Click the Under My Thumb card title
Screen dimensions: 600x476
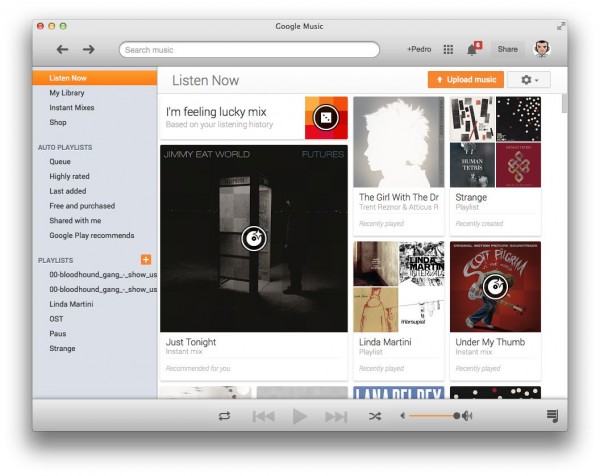coord(490,342)
